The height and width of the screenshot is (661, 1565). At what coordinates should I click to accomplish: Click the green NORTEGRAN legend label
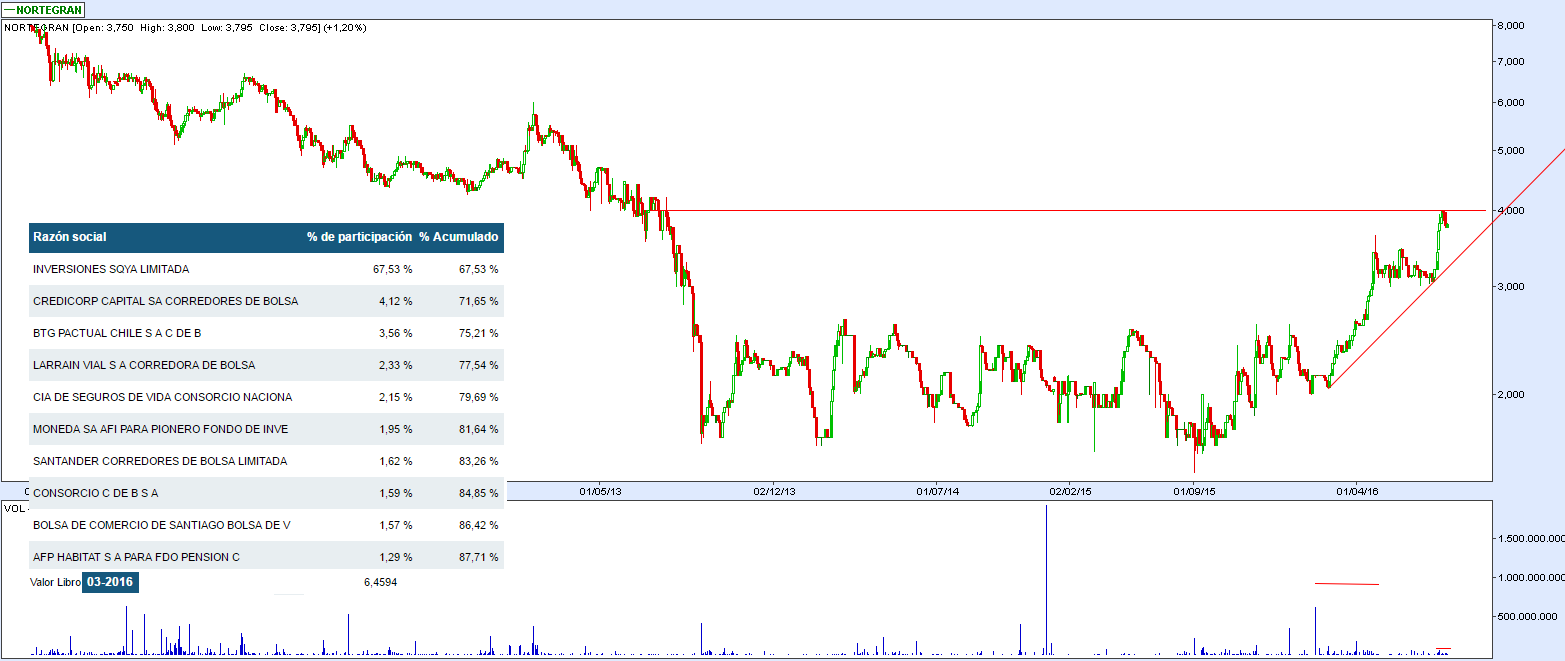click(41, 10)
